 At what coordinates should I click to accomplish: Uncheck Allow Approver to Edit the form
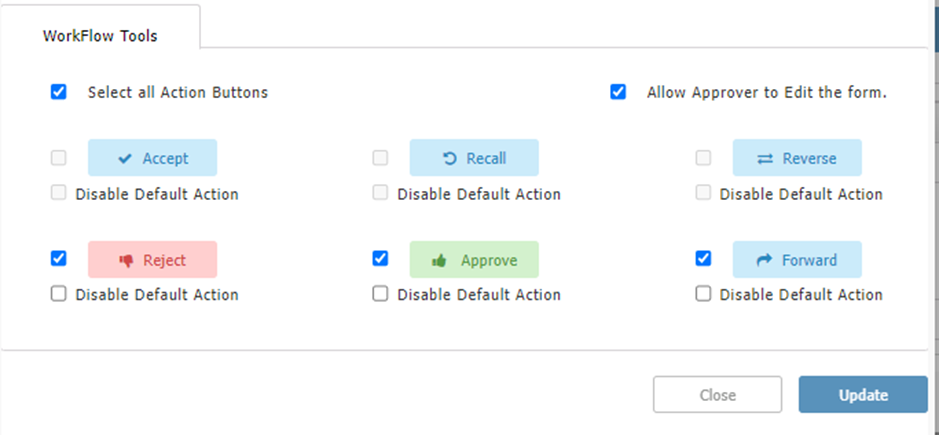pyautogui.click(x=618, y=92)
